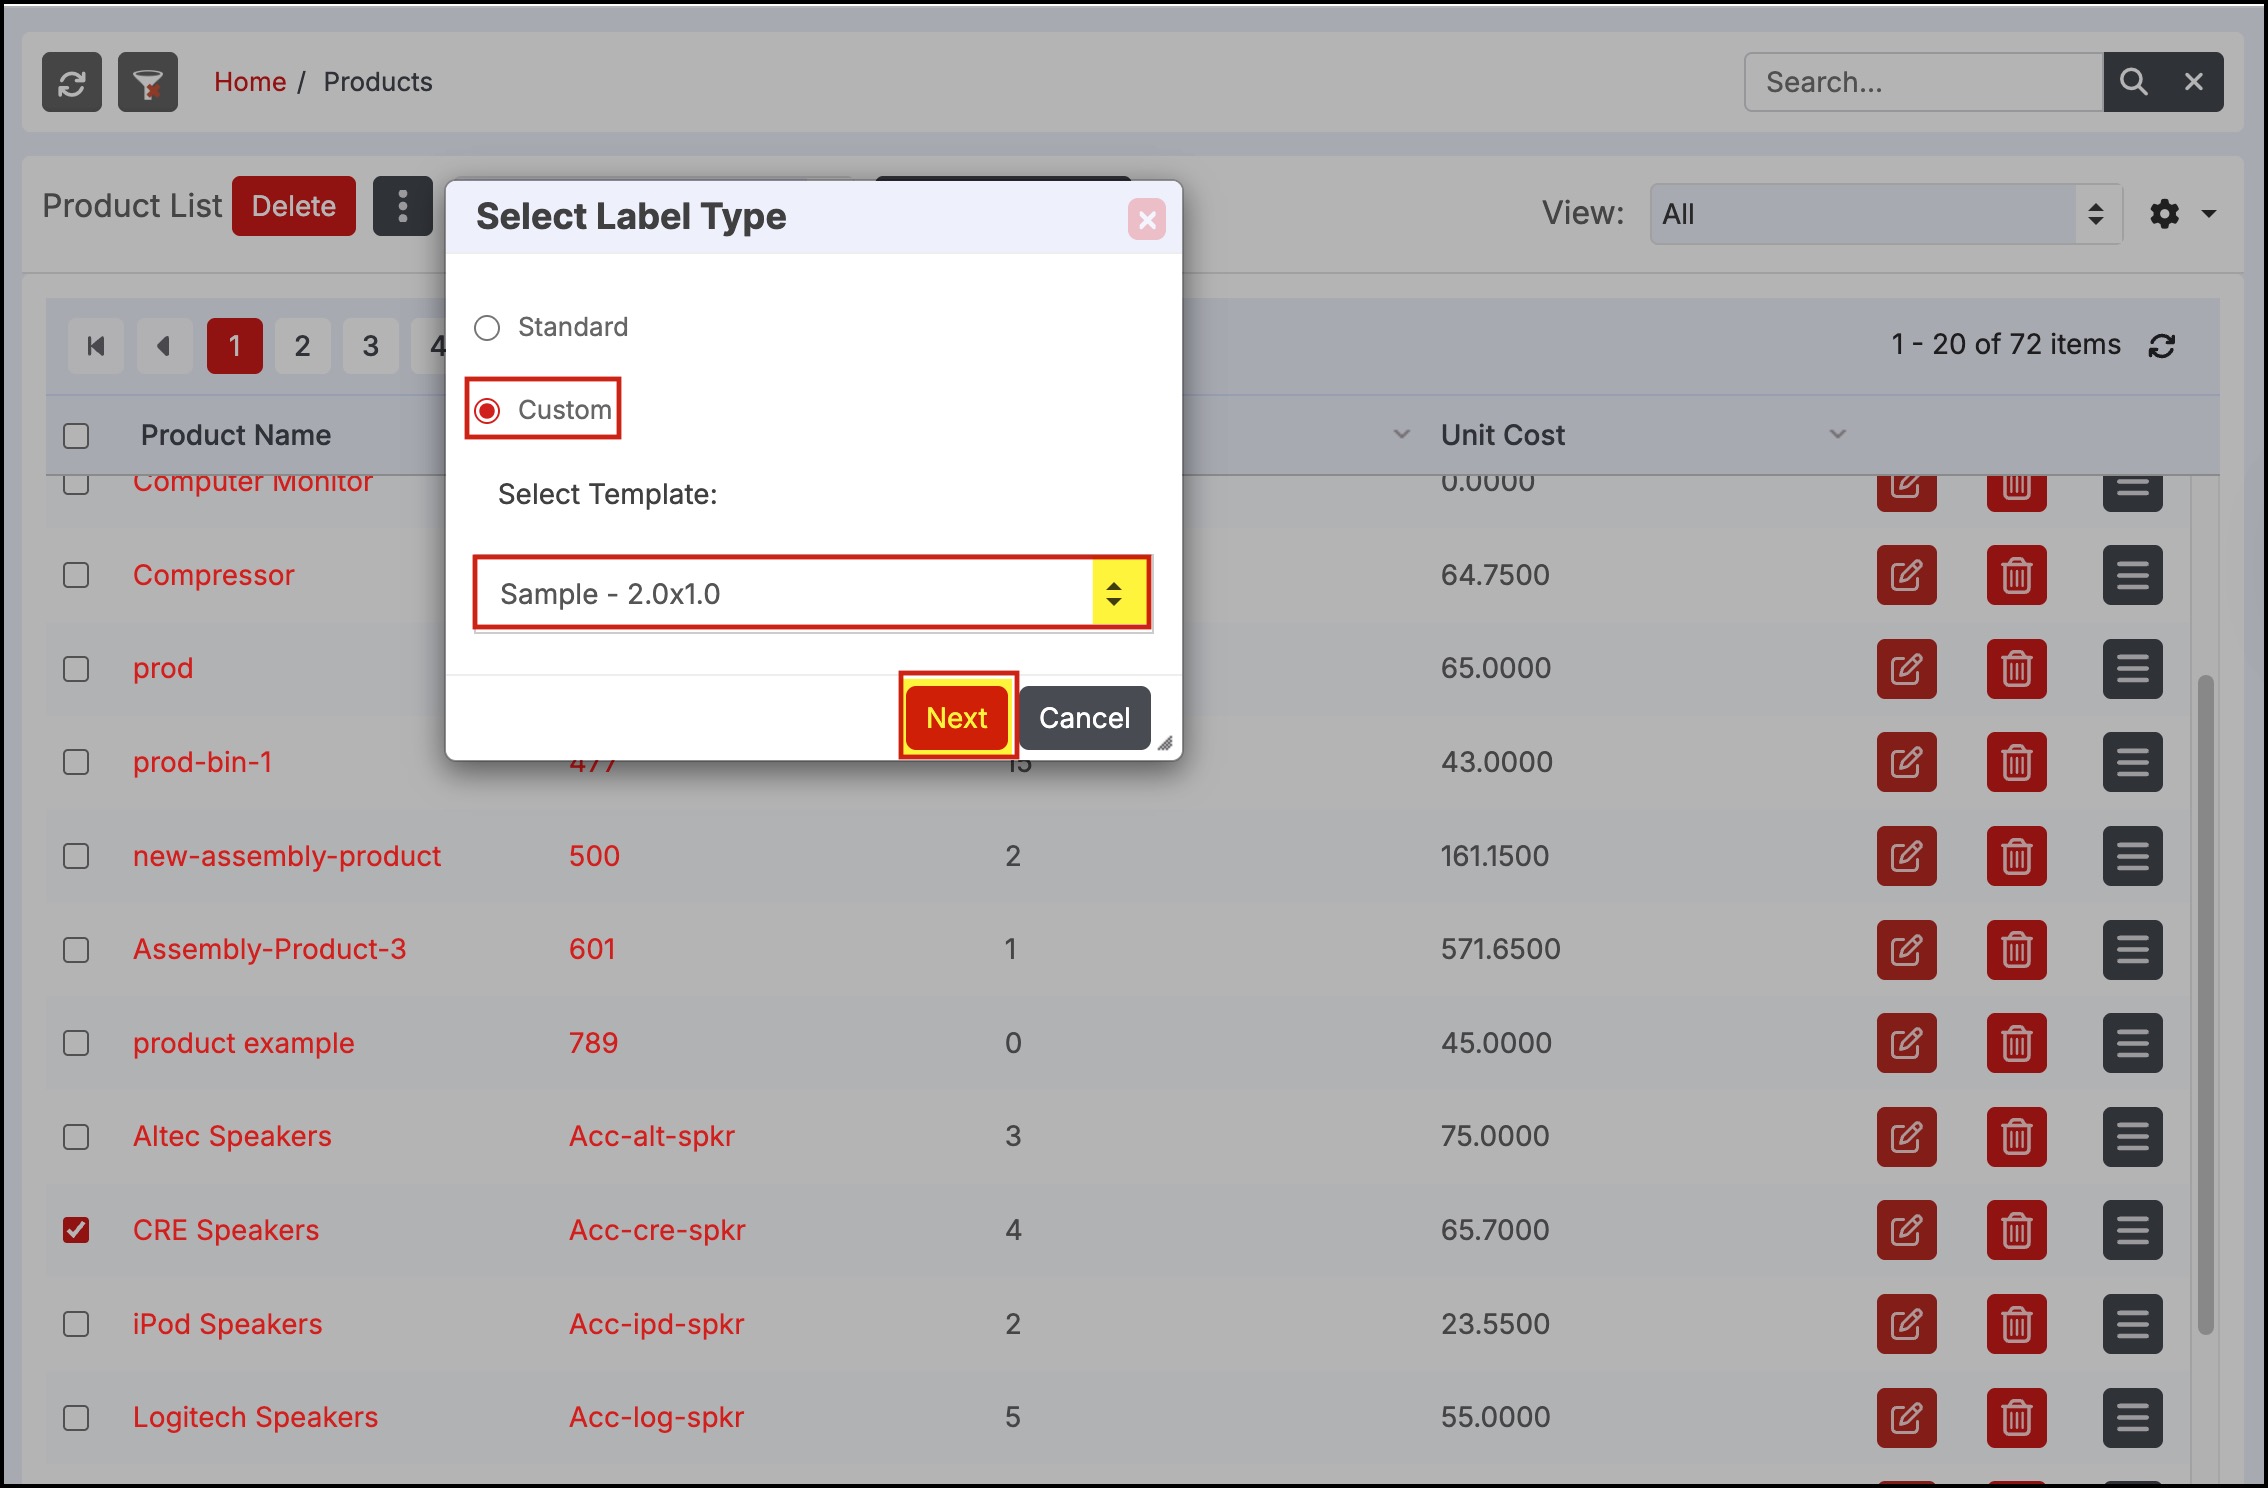Viewport: 2268px width, 1488px height.
Task: Open hamburger menu for iPod Speakers row
Action: 2132,1324
